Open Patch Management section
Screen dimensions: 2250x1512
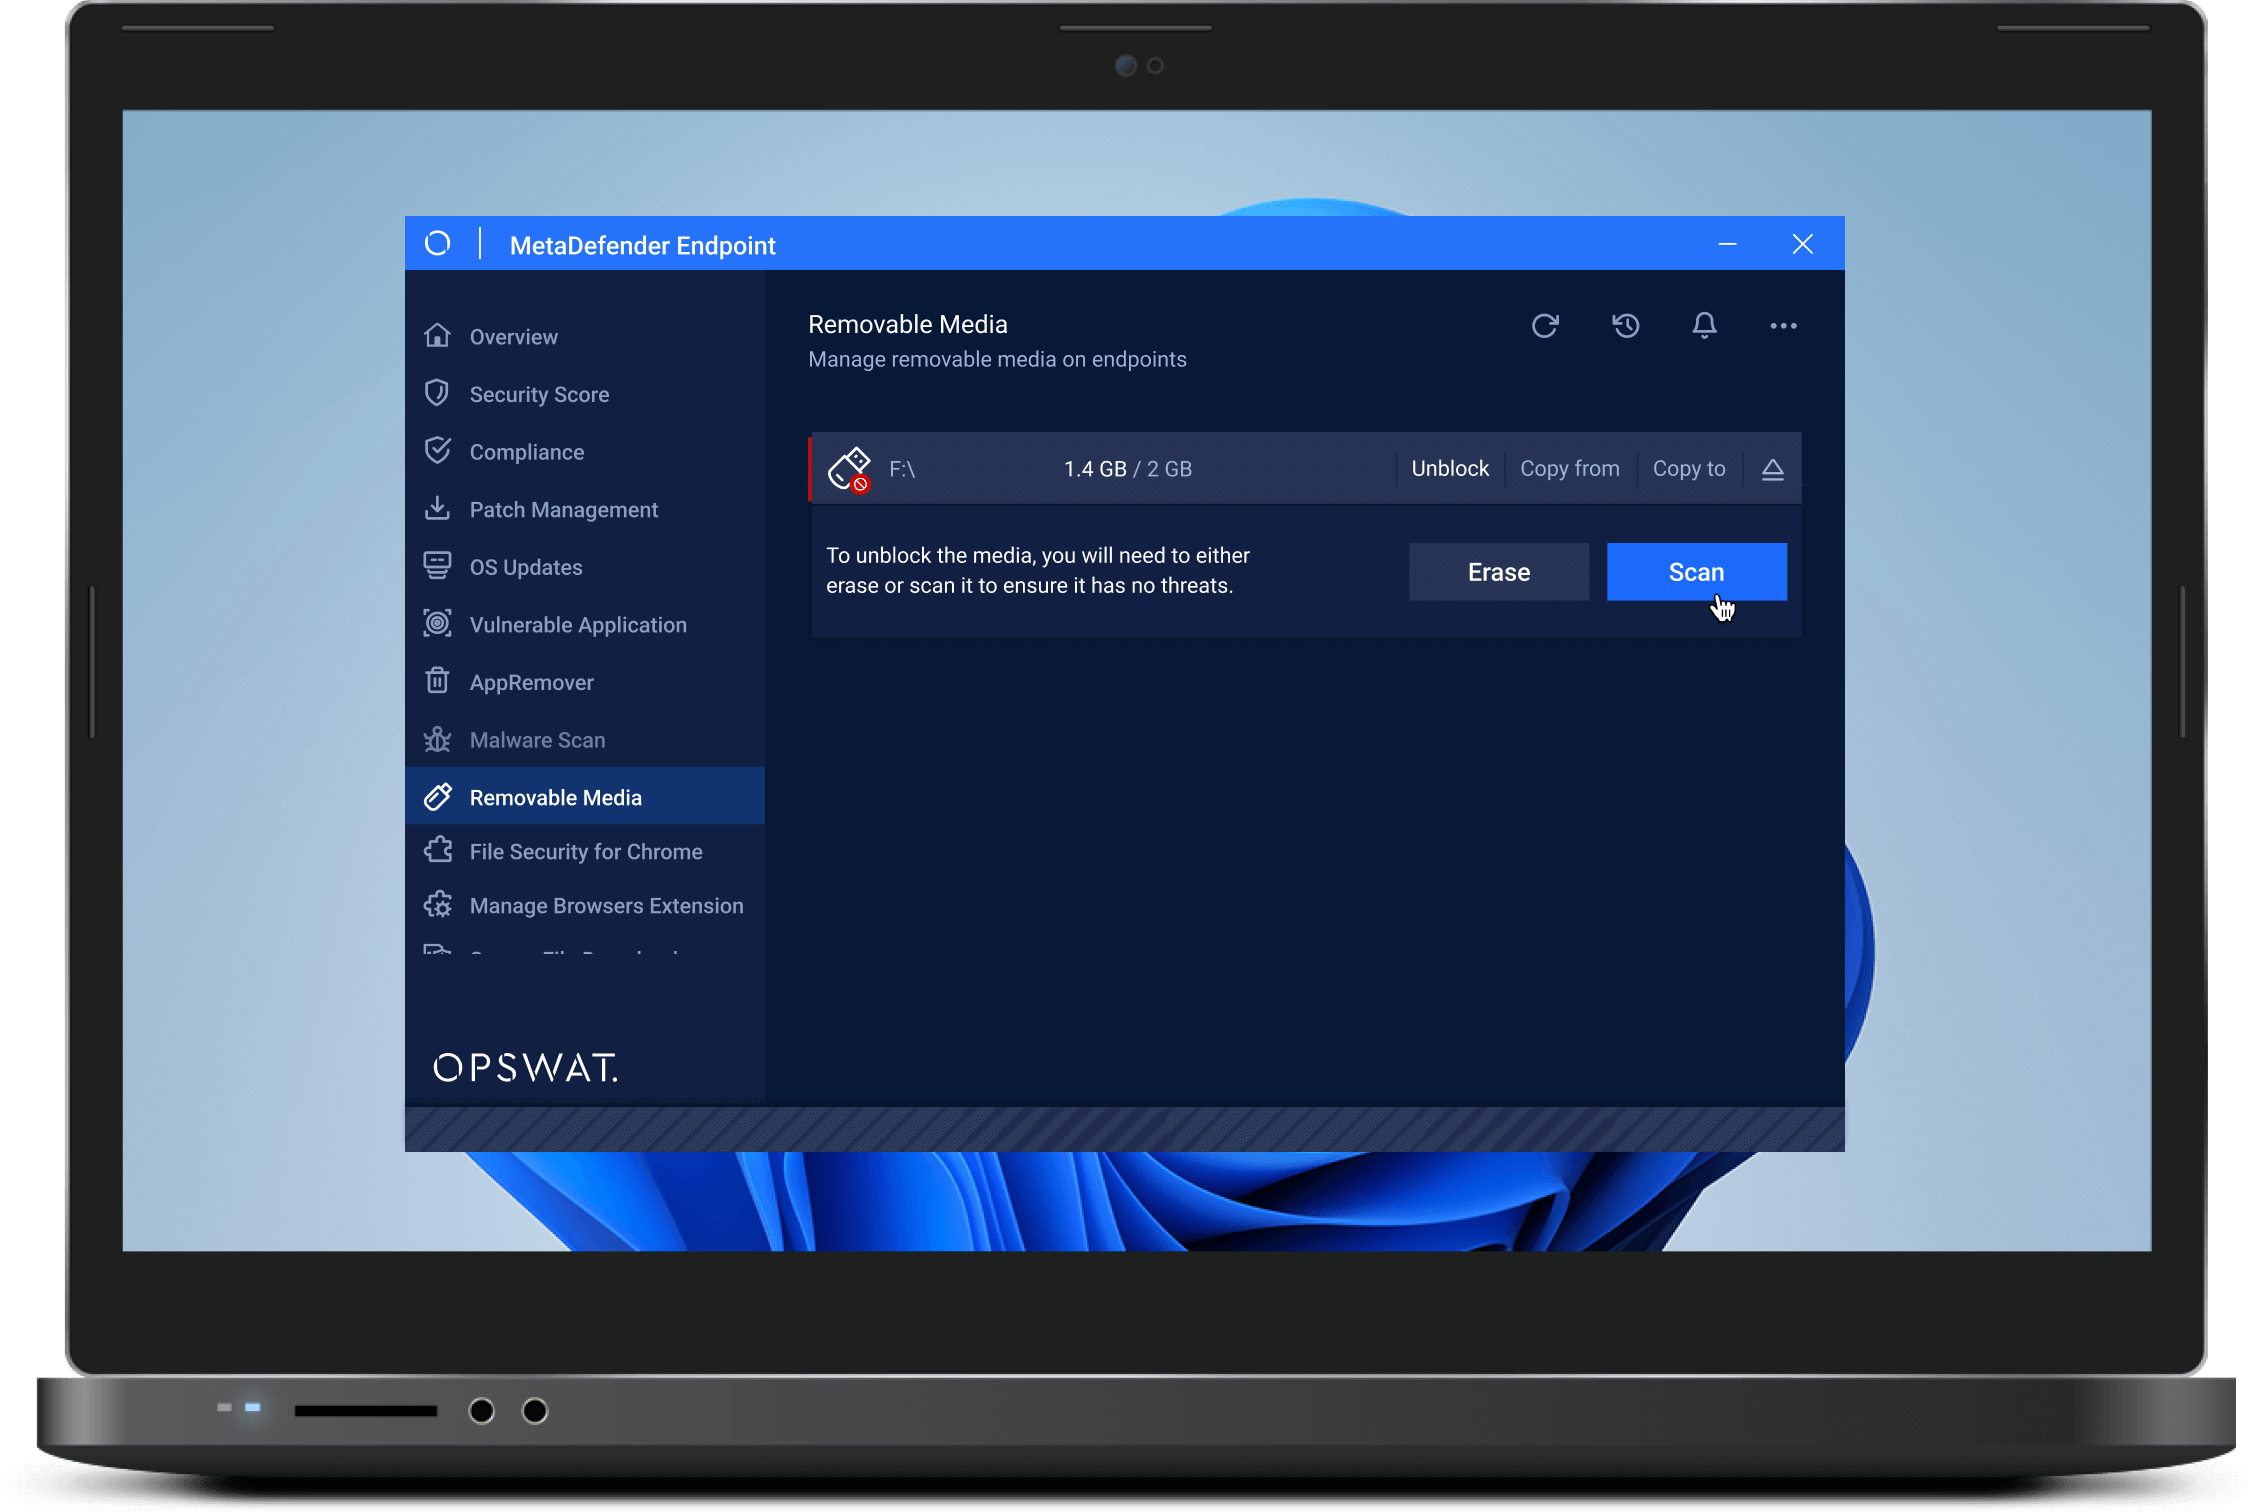coord(563,510)
